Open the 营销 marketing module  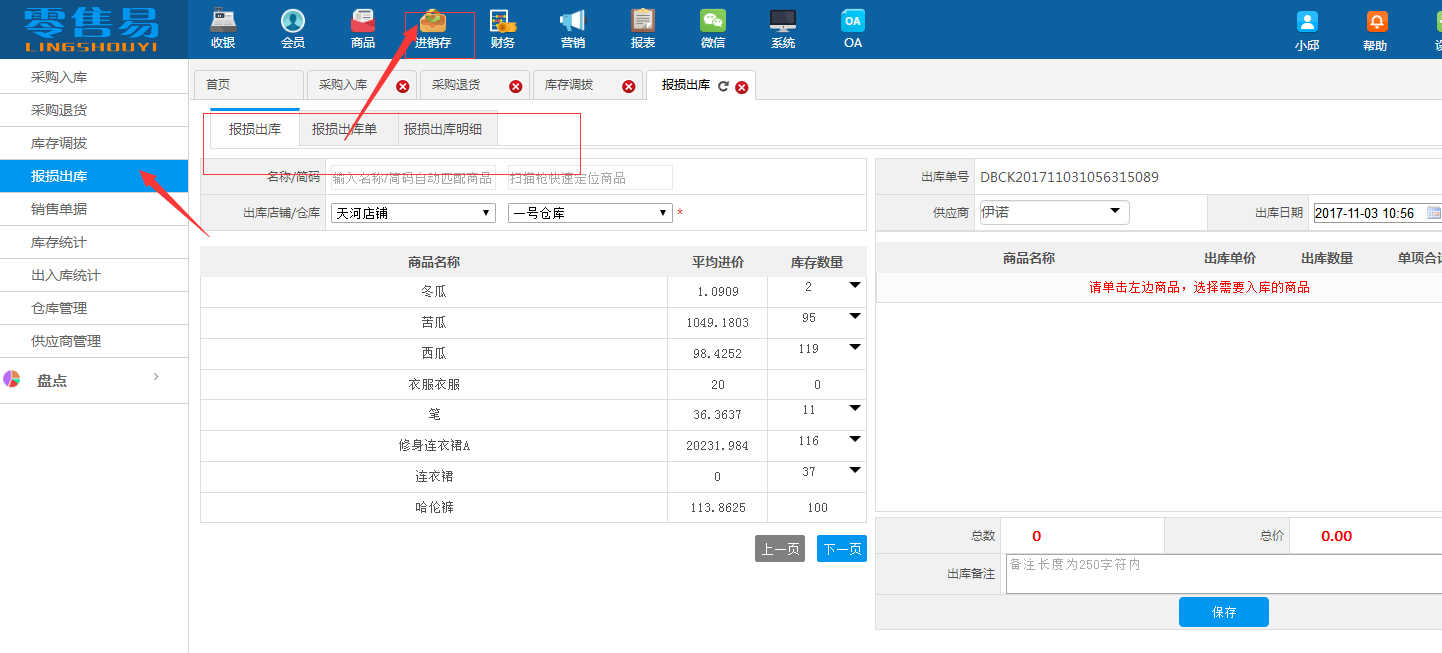click(x=572, y=28)
